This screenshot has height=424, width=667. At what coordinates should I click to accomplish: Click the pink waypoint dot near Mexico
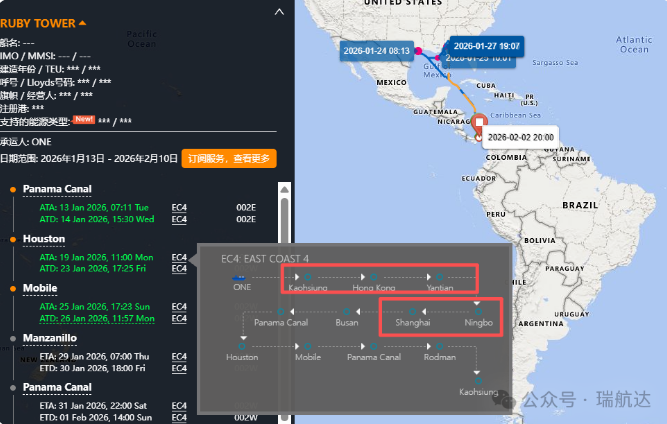tap(419, 51)
